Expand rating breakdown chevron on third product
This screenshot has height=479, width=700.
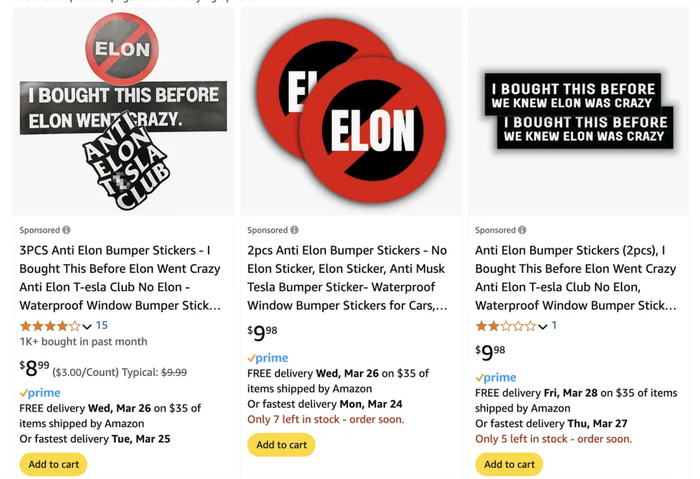click(x=543, y=326)
